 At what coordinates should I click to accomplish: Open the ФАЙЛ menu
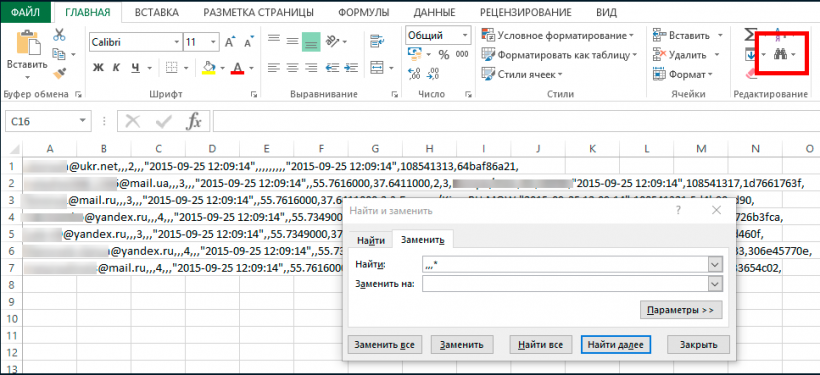tap(27, 12)
